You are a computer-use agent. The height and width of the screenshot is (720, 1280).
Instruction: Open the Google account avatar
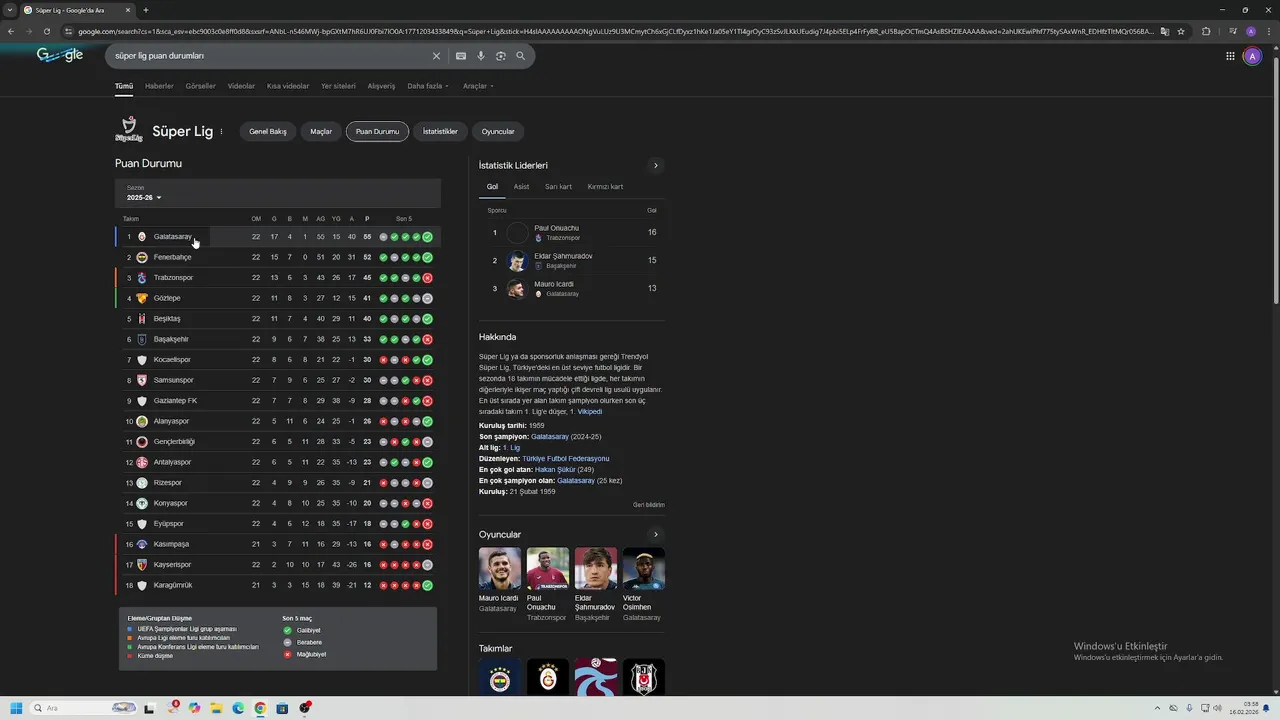pos(1252,56)
